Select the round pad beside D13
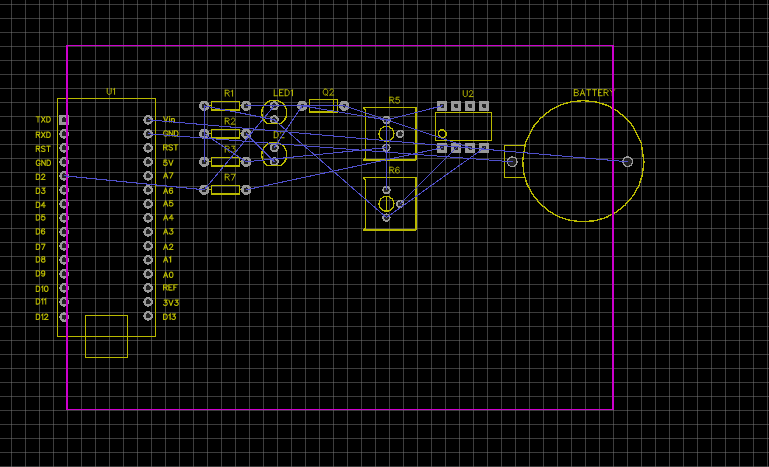The height and width of the screenshot is (467, 769). coord(148,316)
